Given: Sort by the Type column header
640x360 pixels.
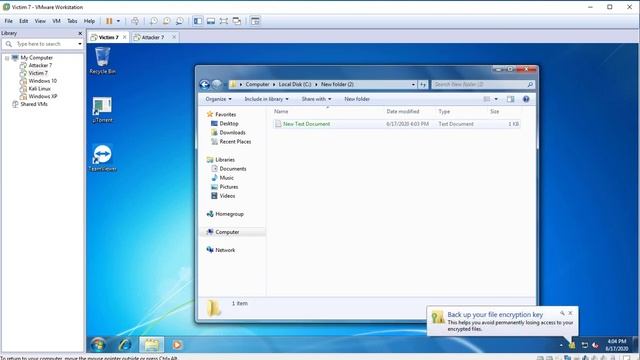Looking at the screenshot, I should coord(444,111).
